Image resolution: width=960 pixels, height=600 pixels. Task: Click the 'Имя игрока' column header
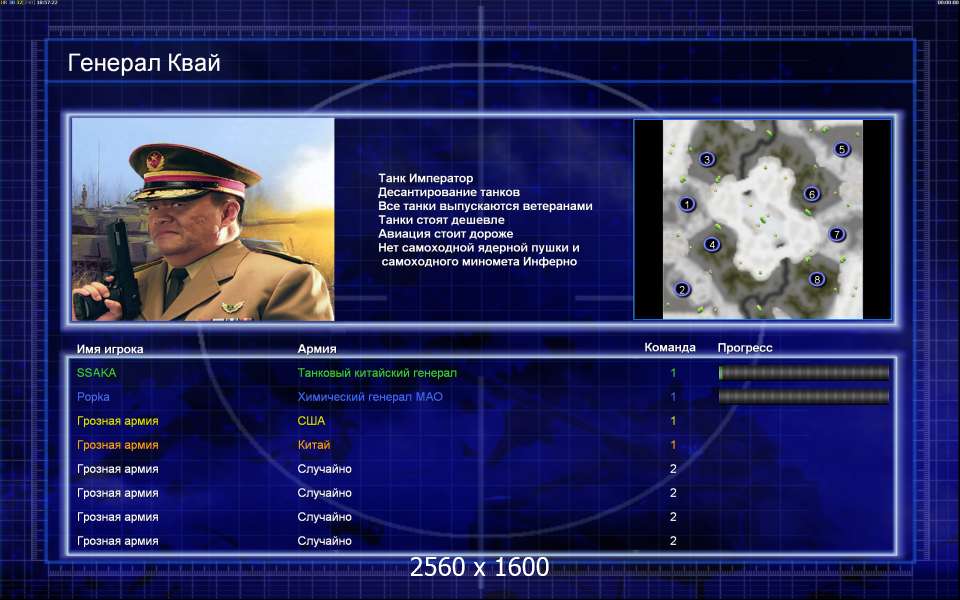110,349
